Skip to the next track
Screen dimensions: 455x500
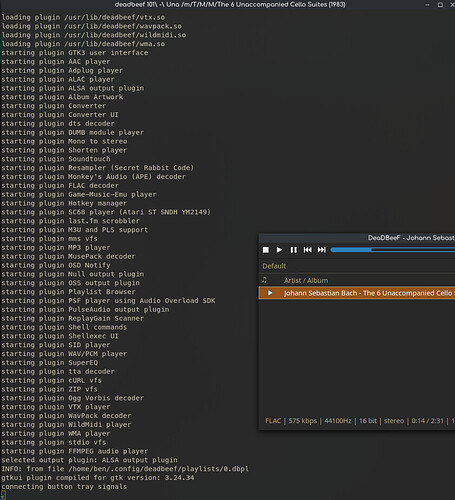322,250
